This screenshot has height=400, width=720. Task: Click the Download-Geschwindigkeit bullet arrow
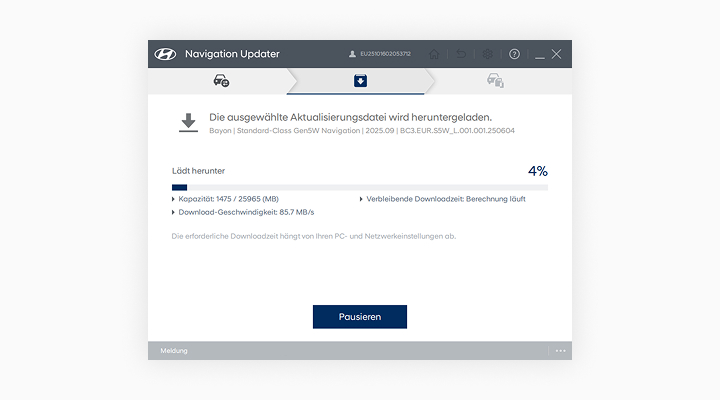click(x=174, y=212)
